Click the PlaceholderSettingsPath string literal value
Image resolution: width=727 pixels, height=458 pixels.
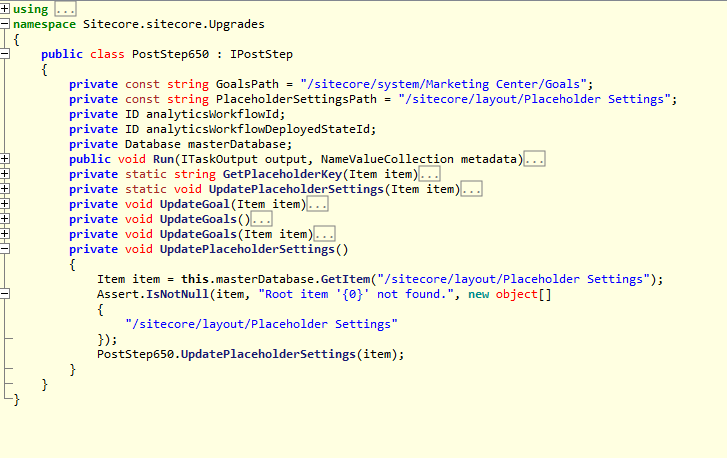(534, 99)
